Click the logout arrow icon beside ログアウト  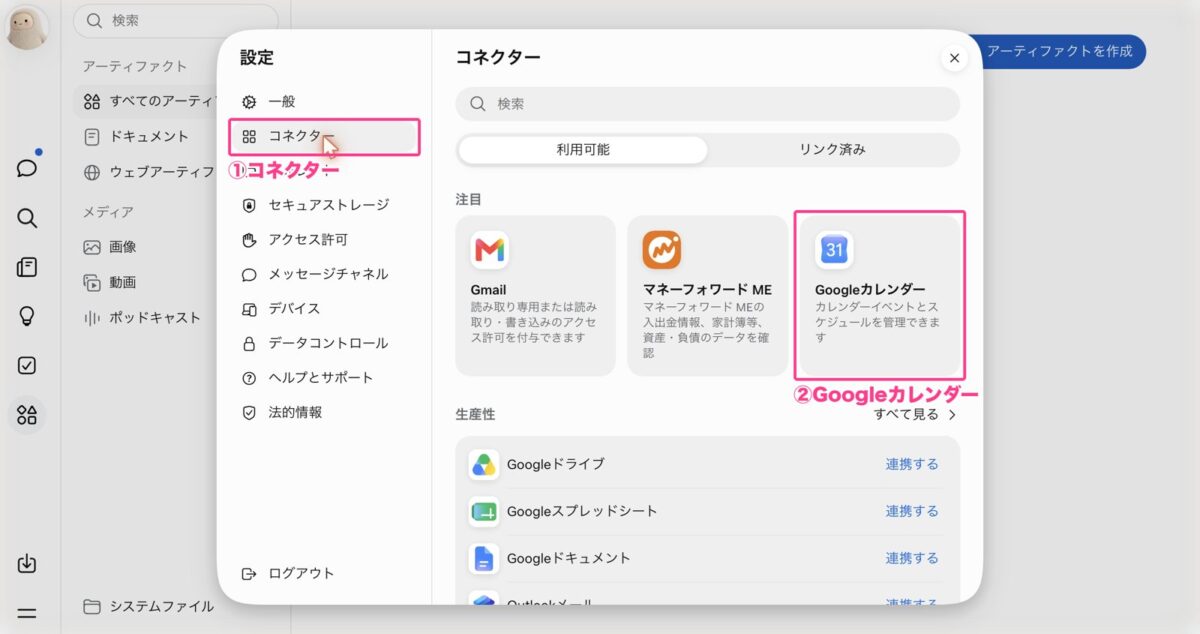[x=250, y=574]
